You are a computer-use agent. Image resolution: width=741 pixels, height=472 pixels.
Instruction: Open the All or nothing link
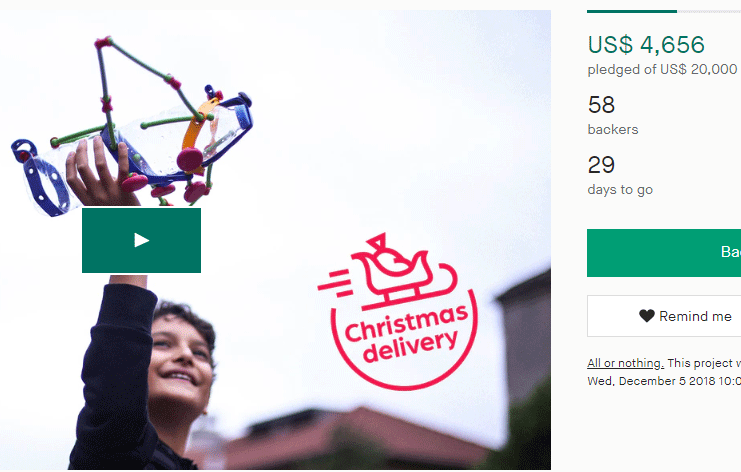(x=625, y=363)
